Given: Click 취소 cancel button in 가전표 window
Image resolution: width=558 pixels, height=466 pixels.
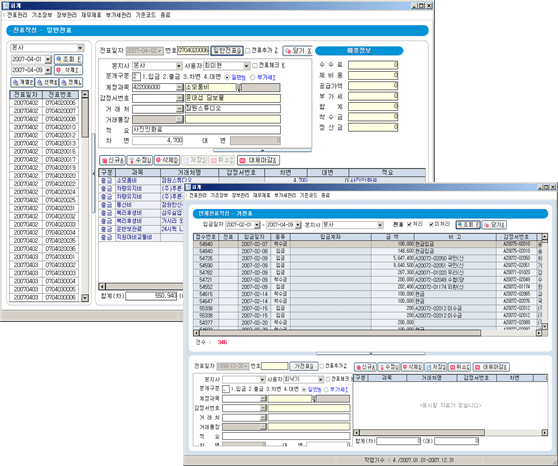Looking at the screenshot, I should tap(459, 367).
